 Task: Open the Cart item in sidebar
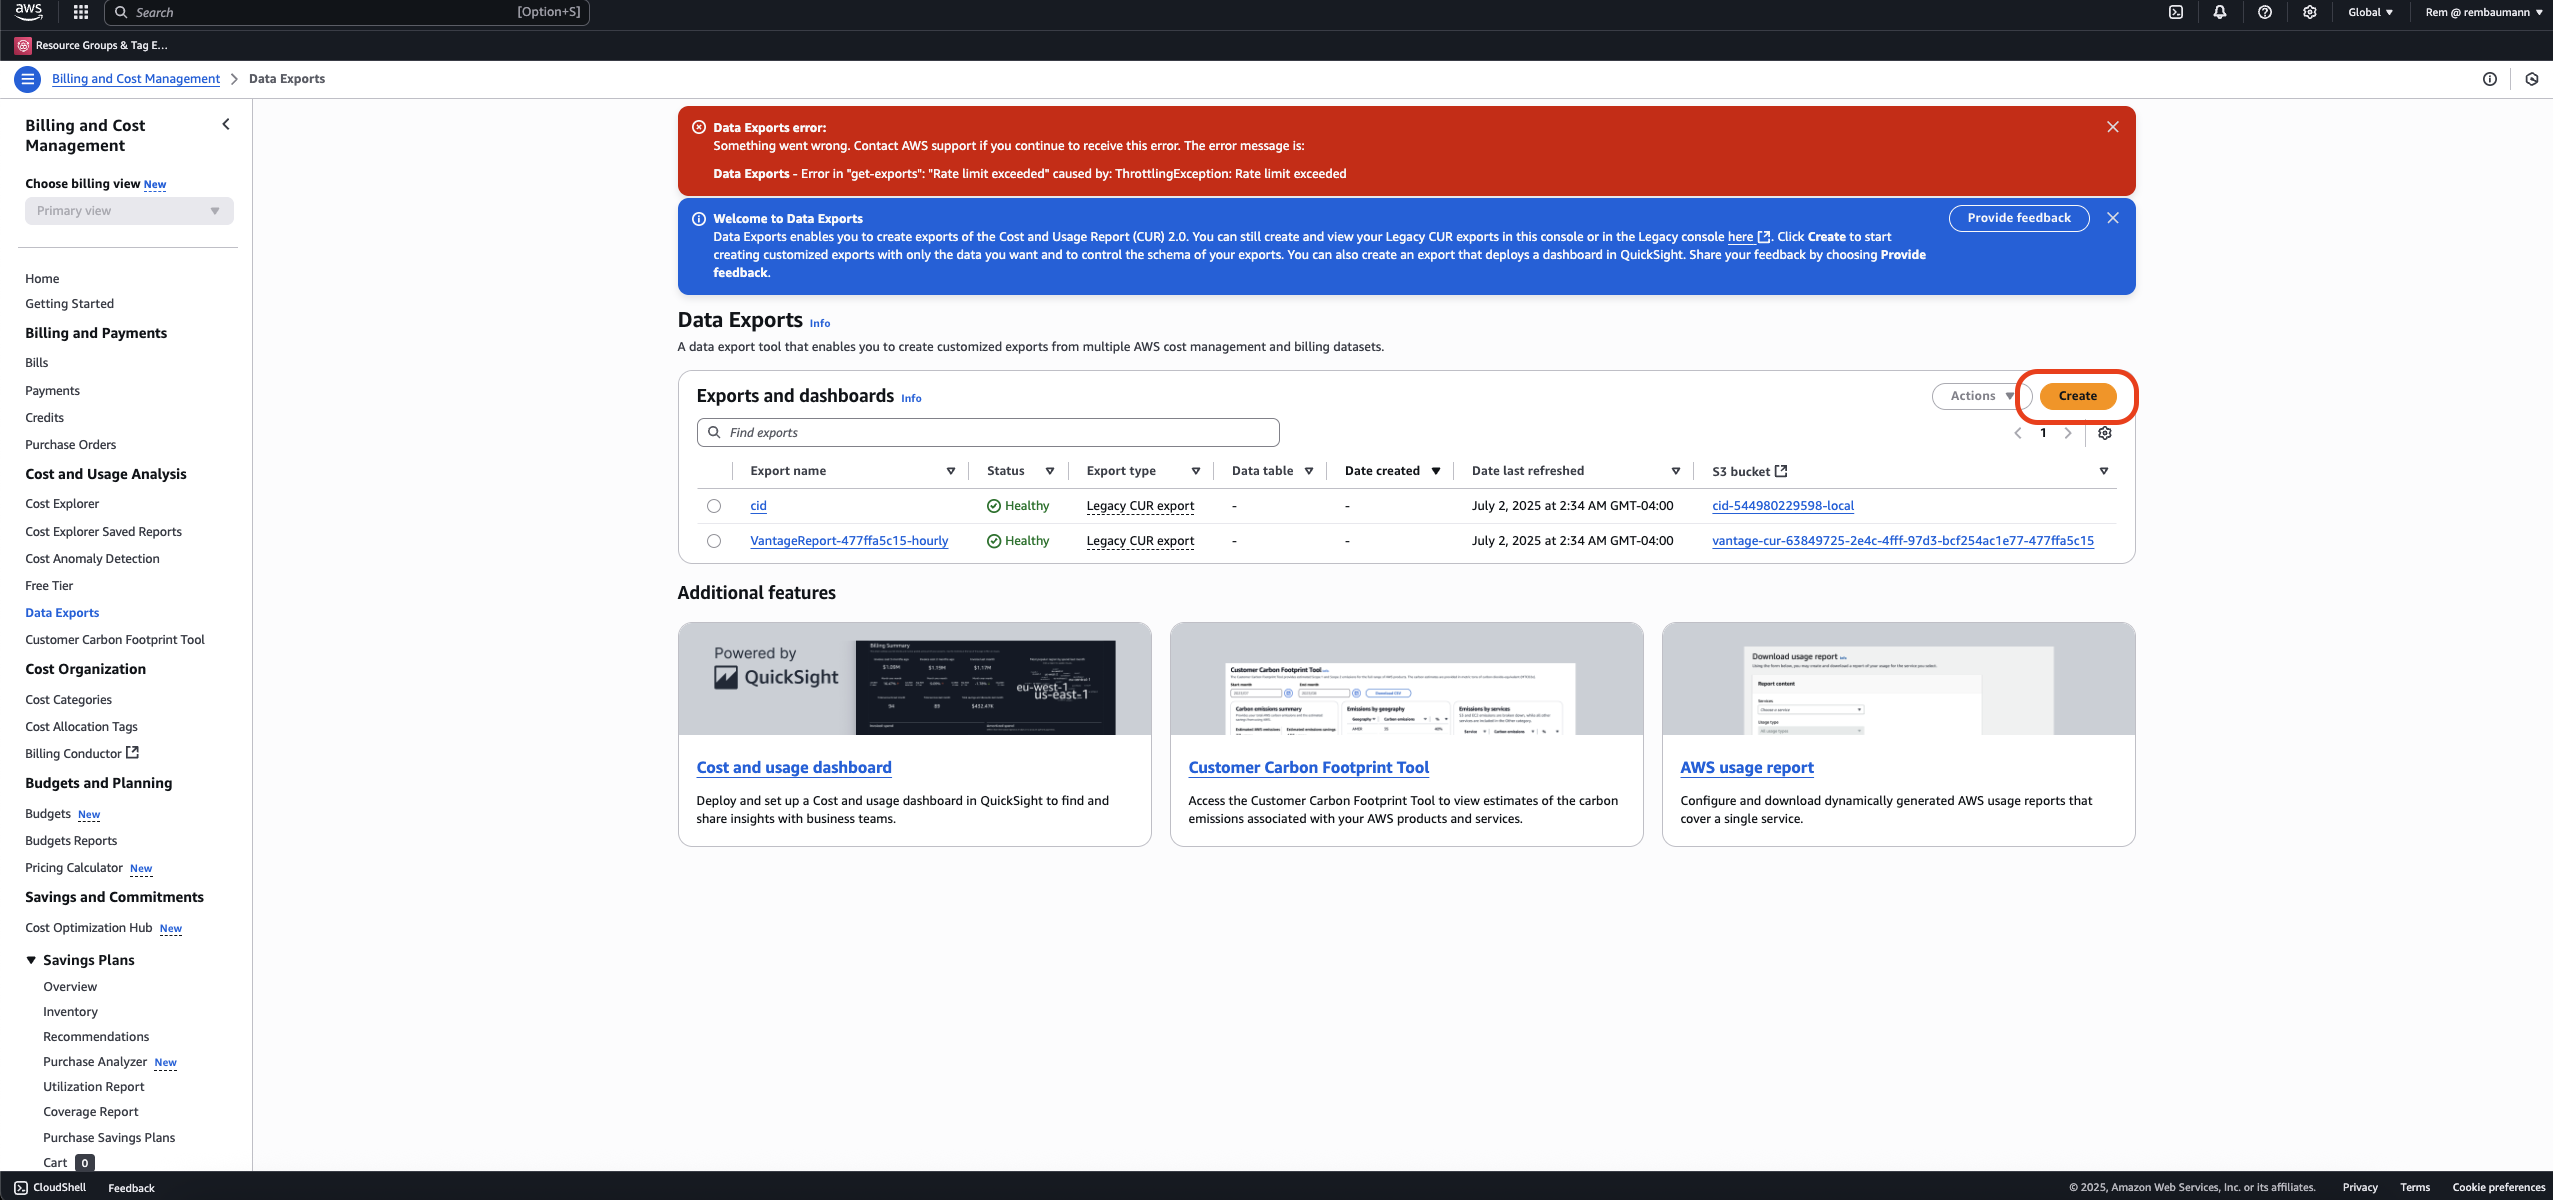(55, 1163)
